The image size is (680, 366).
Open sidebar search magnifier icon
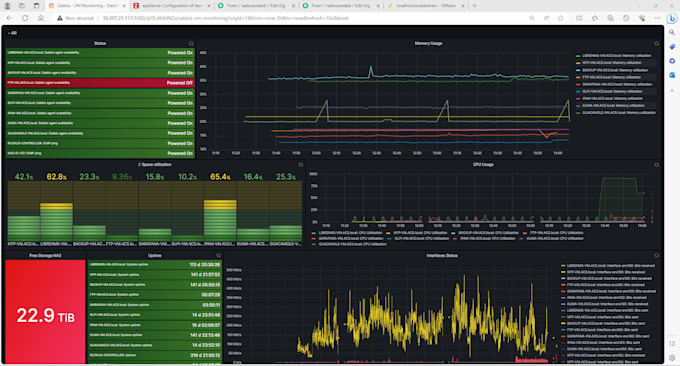click(672, 33)
